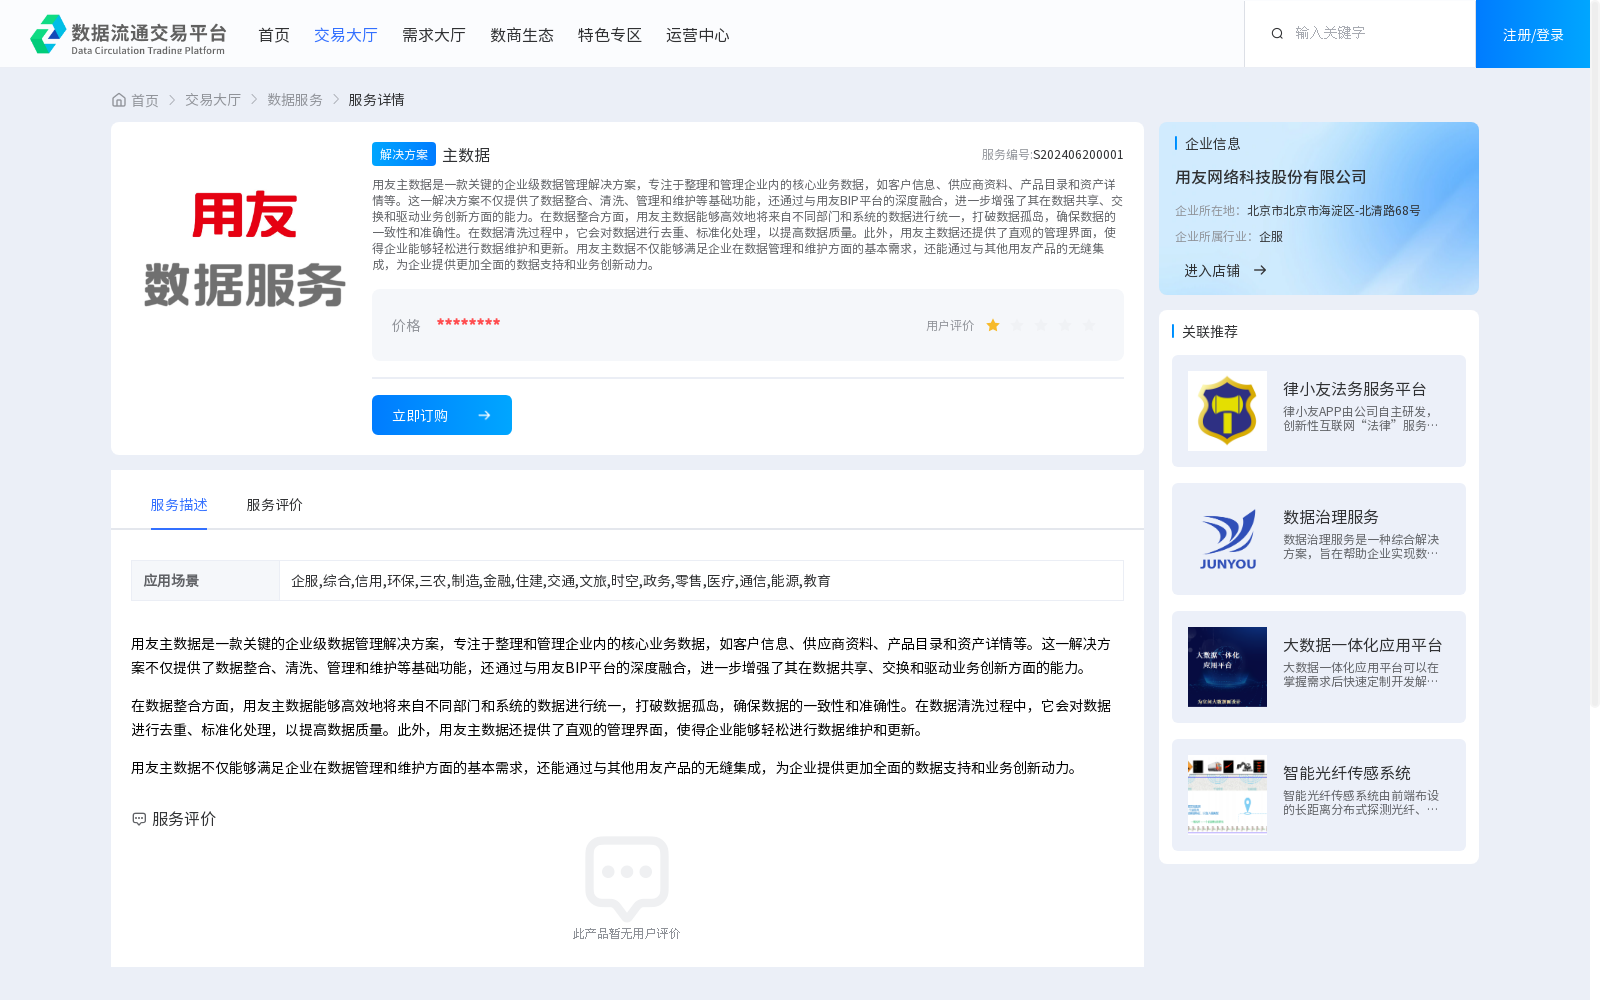Click the masked price value *********
The height and width of the screenshot is (1000, 1600).
[468, 323]
